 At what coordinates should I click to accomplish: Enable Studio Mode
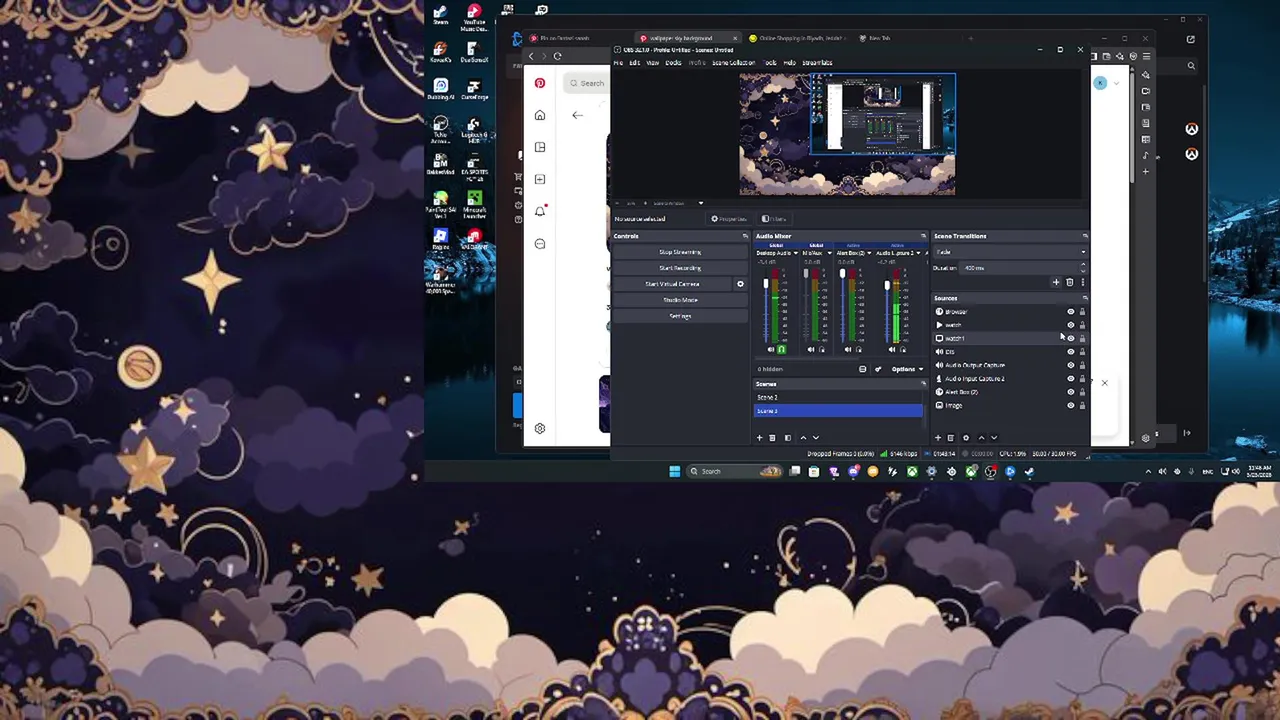pos(680,300)
